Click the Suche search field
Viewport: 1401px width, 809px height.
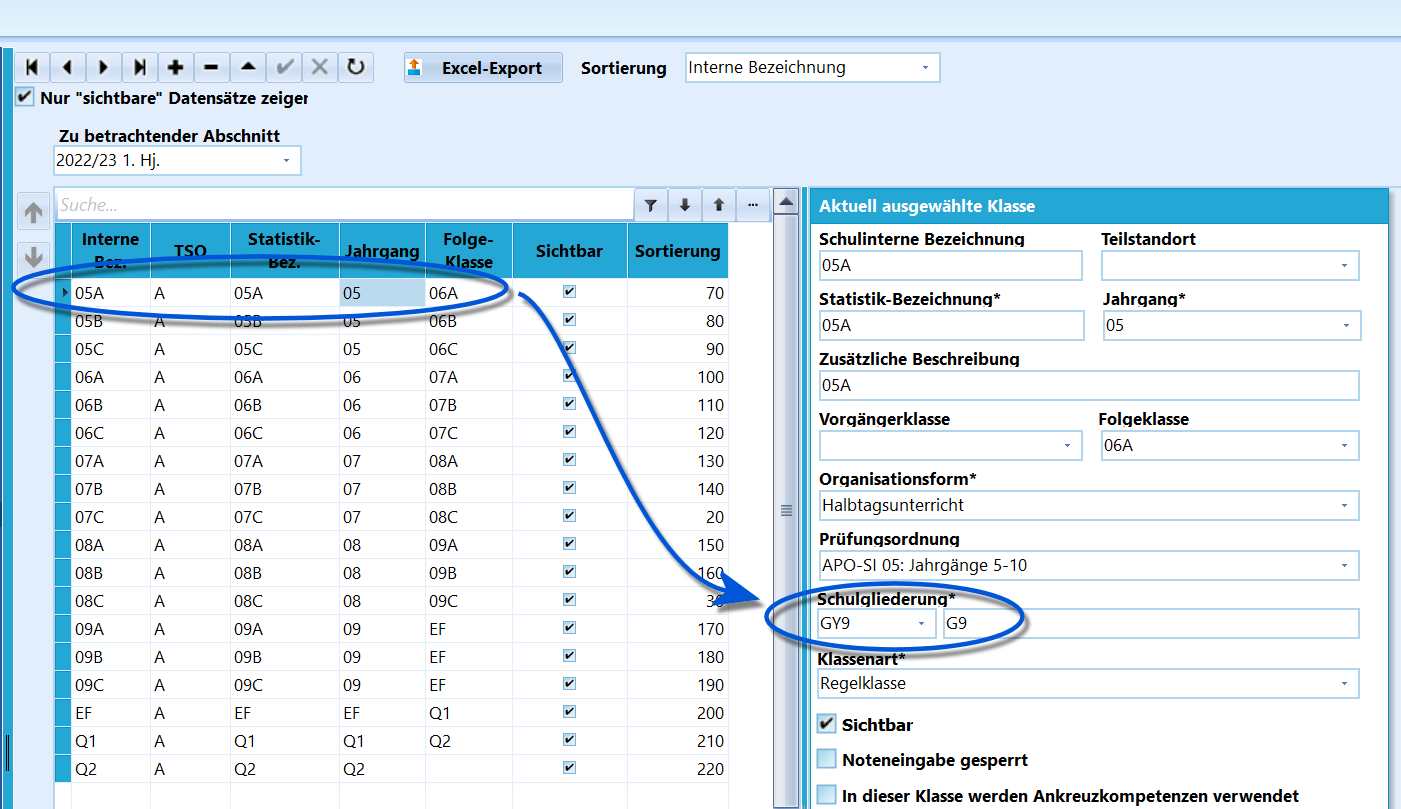(x=345, y=205)
